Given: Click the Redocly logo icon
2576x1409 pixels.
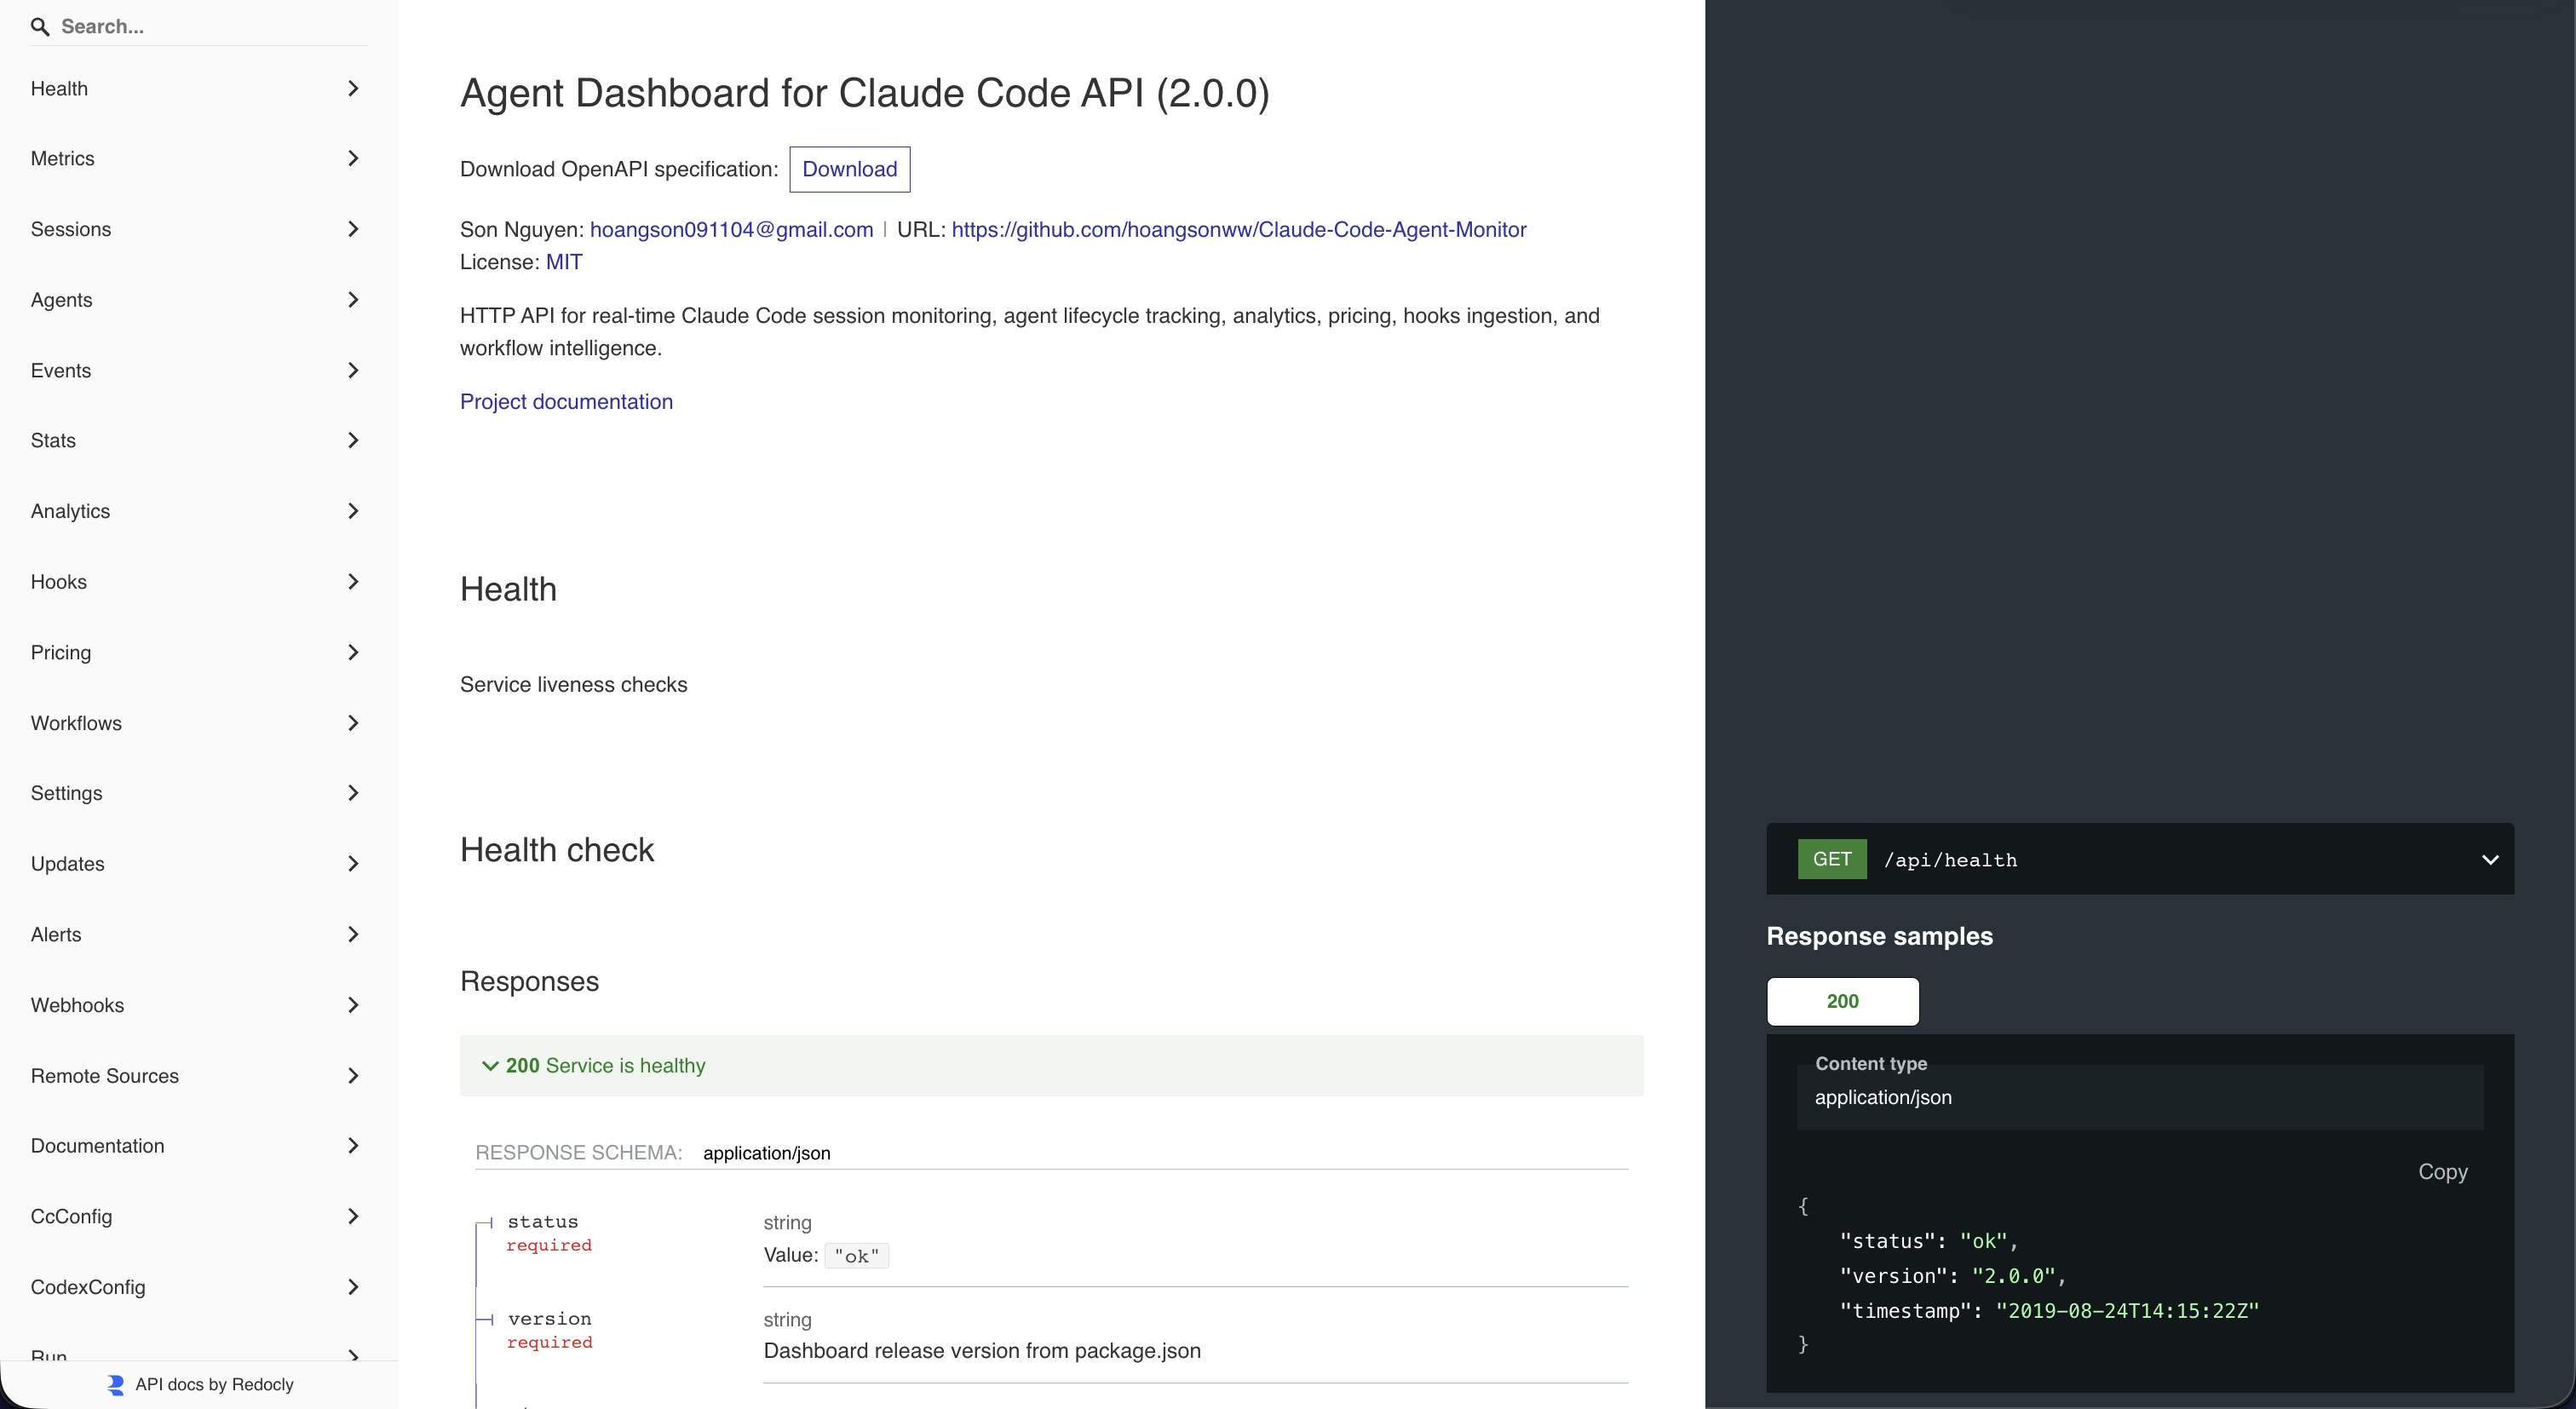Looking at the screenshot, I should (x=116, y=1384).
